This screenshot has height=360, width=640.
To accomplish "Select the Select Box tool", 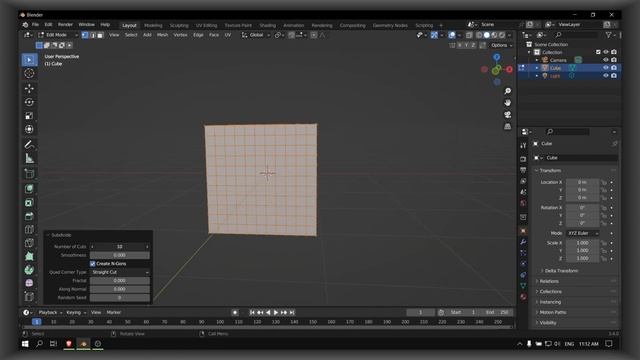I will click(x=29, y=60).
